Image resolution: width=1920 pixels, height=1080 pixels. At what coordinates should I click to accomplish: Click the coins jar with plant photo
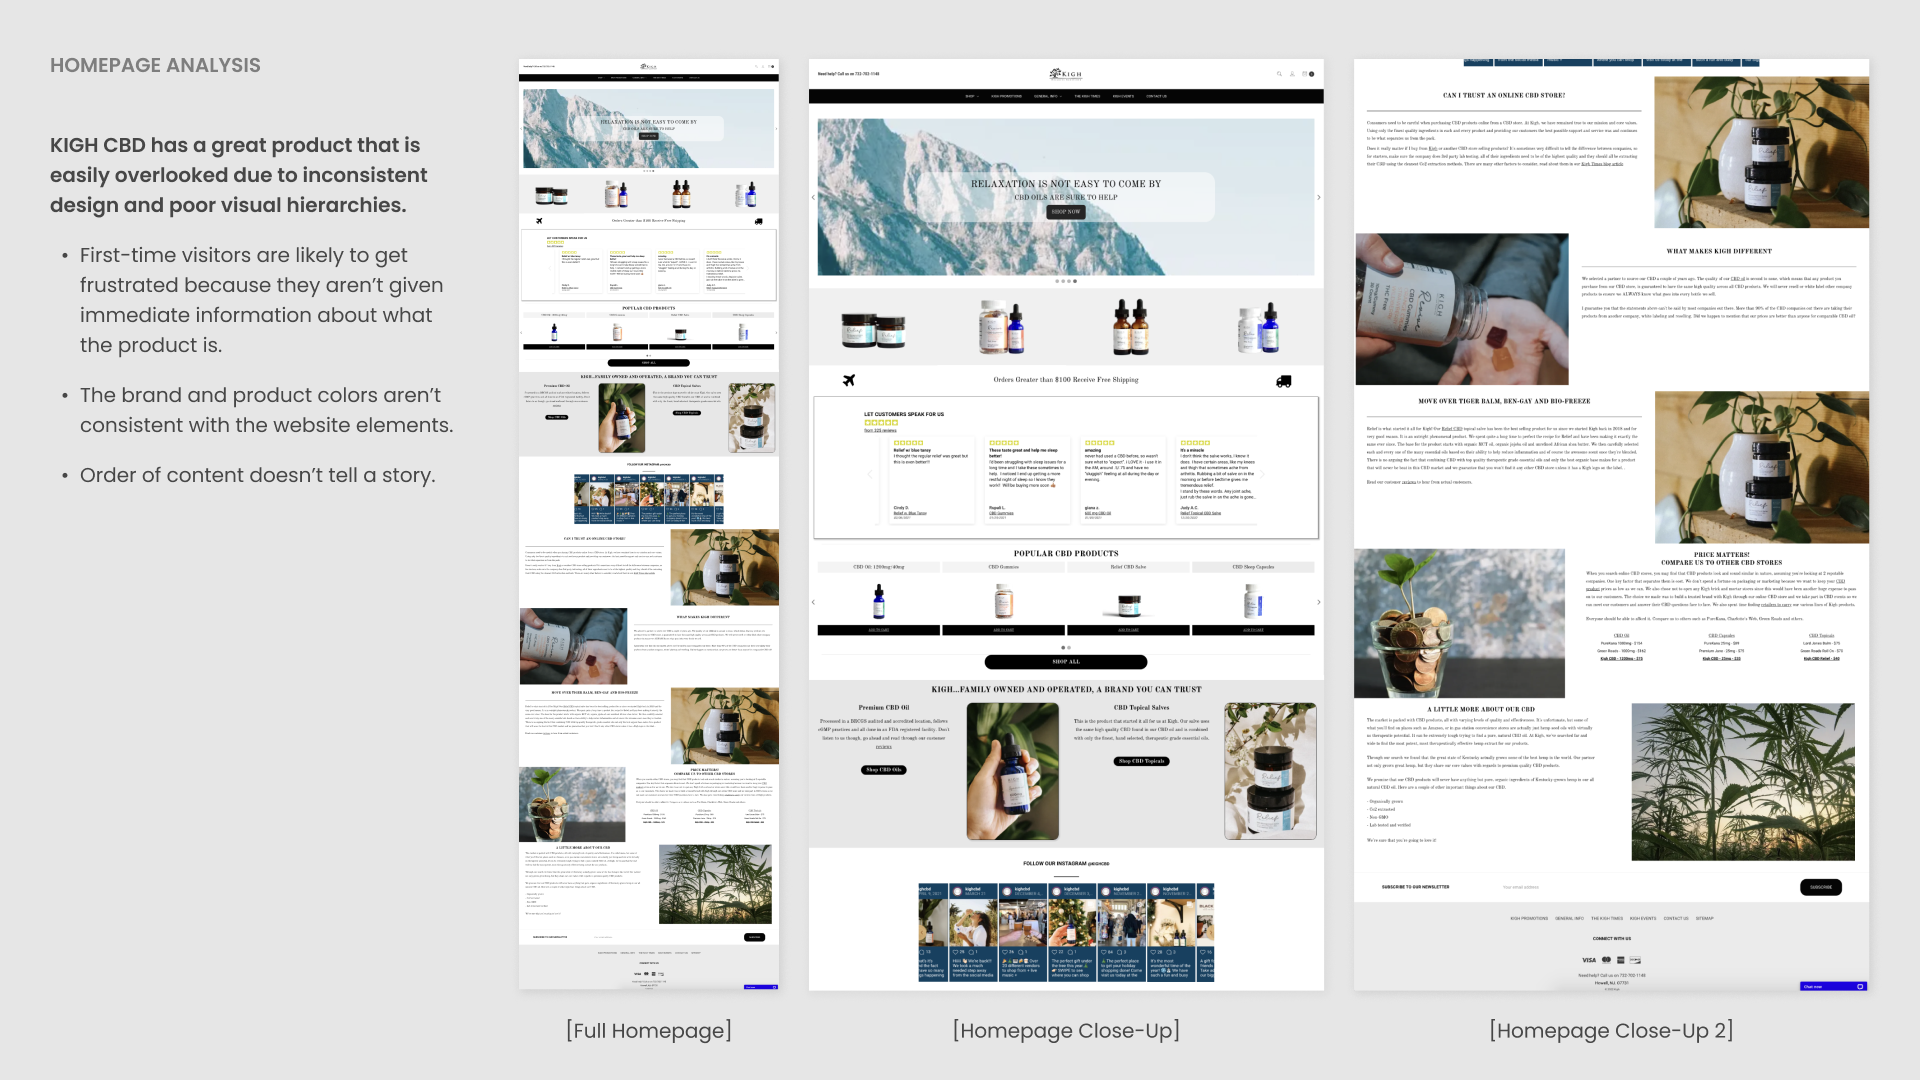pos(1459,623)
